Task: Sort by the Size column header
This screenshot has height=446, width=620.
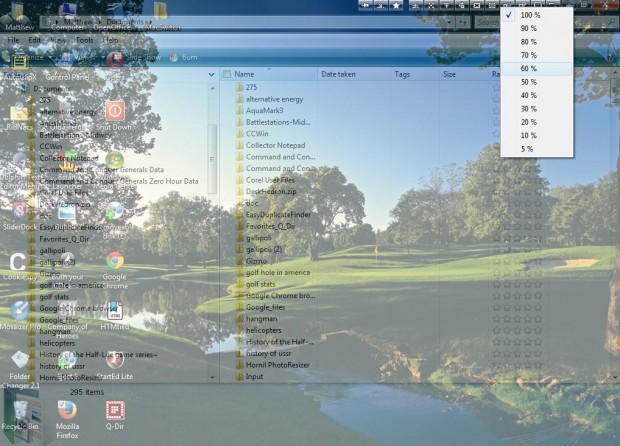Action: tap(463, 74)
